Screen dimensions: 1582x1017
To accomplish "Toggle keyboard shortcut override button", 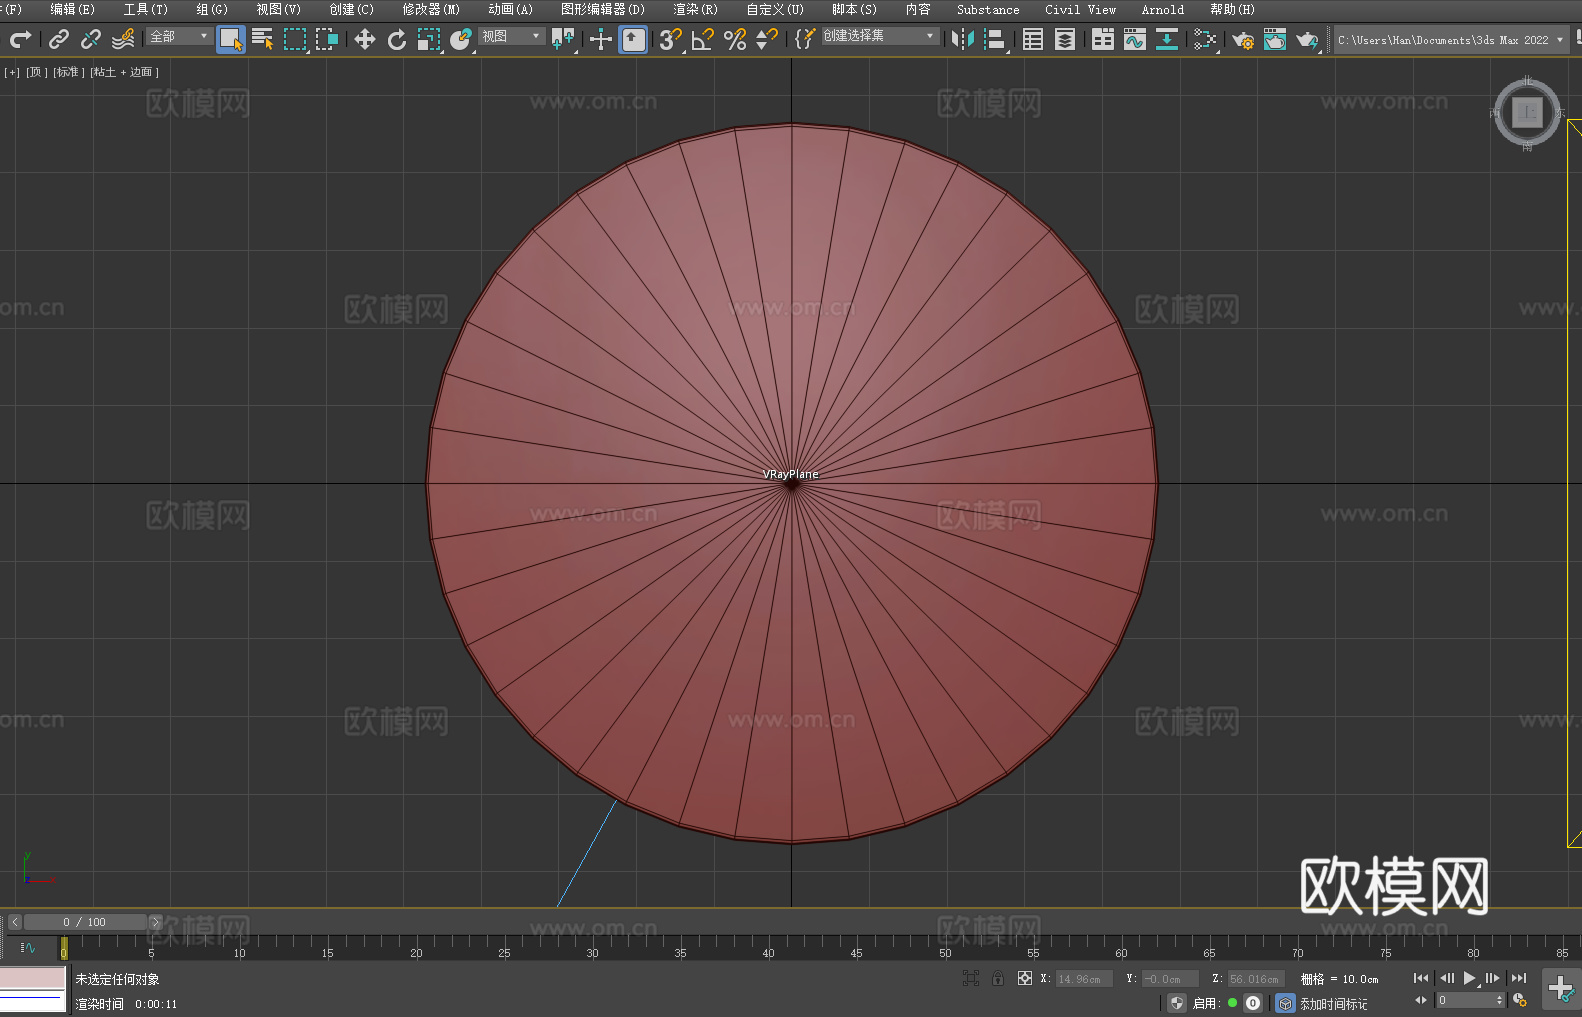I will click(633, 39).
